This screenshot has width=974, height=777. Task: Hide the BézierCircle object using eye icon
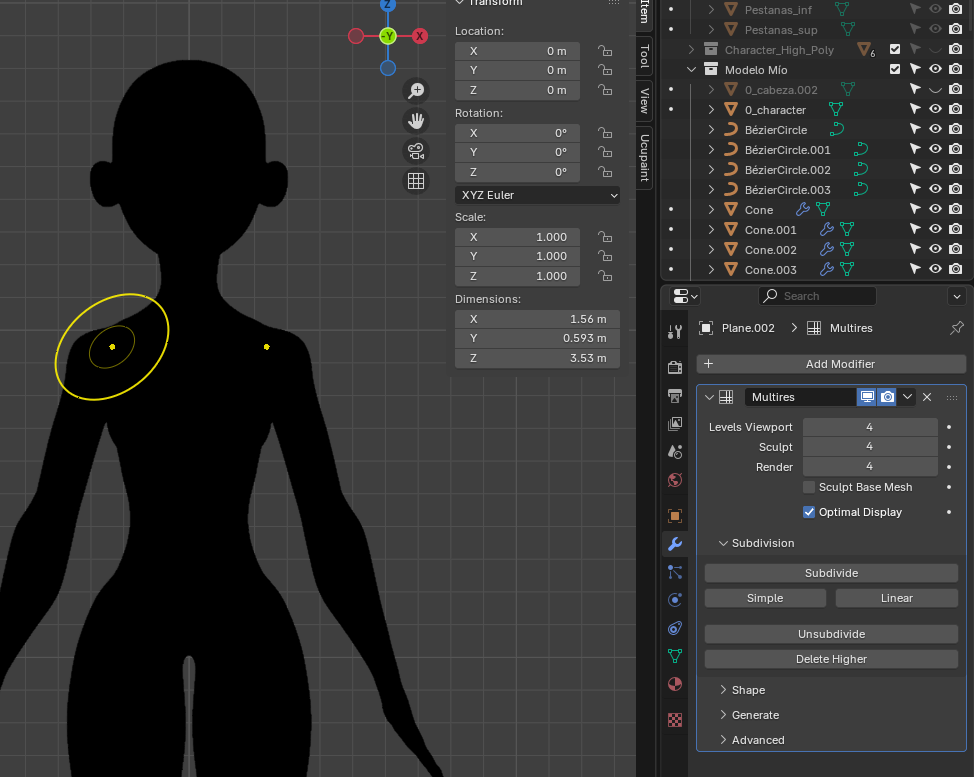click(x=936, y=130)
